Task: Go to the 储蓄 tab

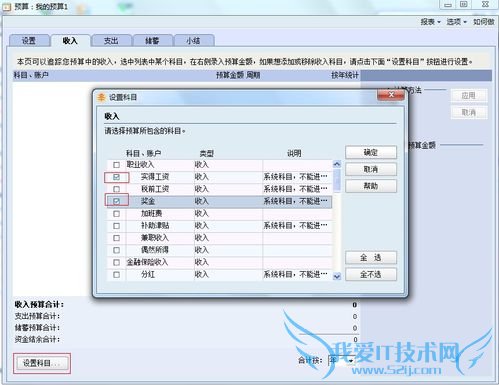Action: [152, 41]
